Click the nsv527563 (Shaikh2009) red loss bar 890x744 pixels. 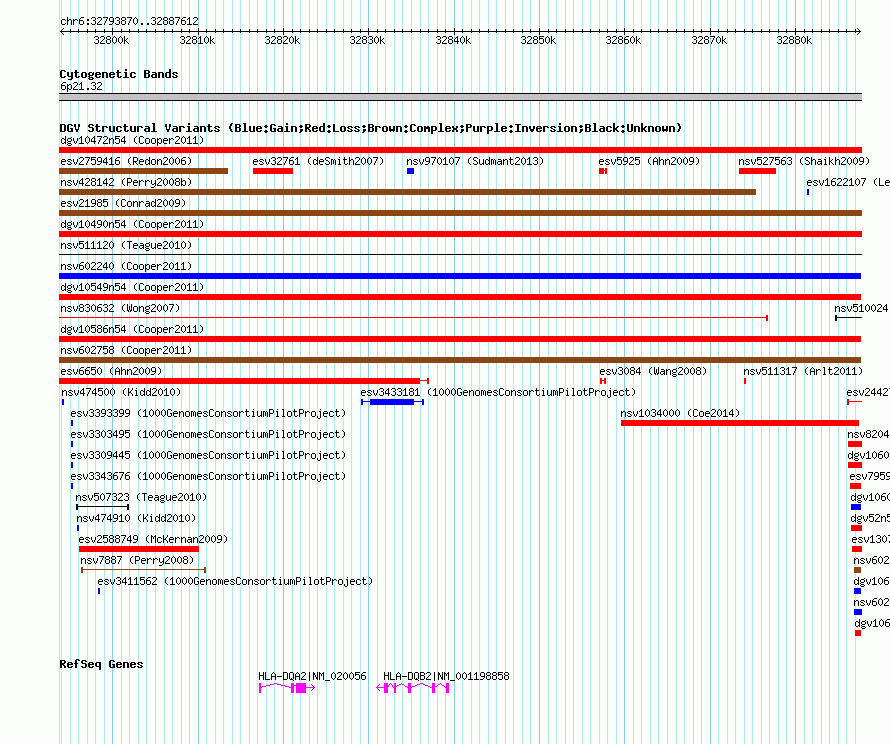757,171
